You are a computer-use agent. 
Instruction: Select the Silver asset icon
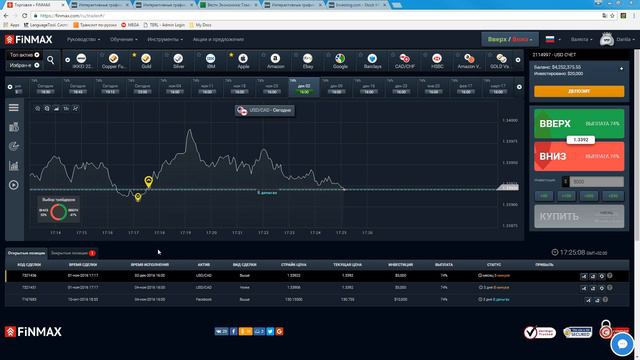(178, 59)
